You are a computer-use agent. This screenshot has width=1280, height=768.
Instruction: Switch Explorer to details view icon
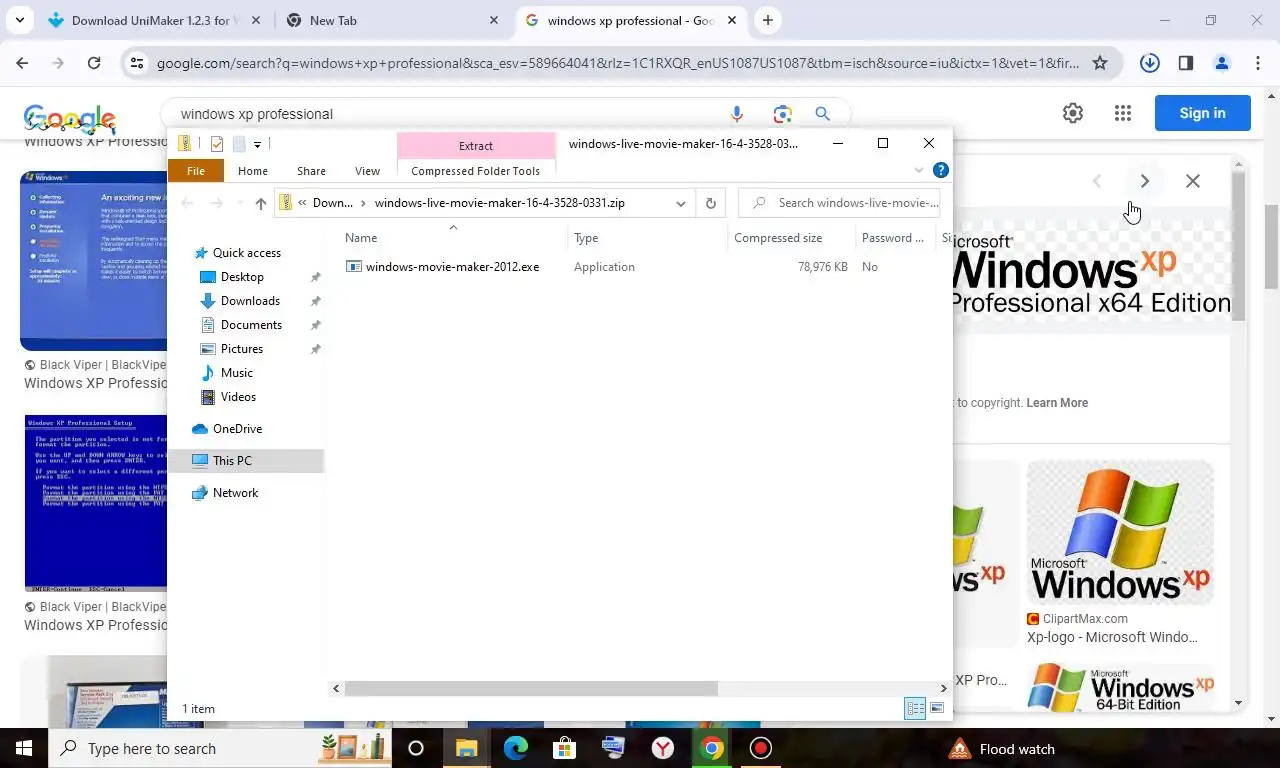click(x=915, y=709)
